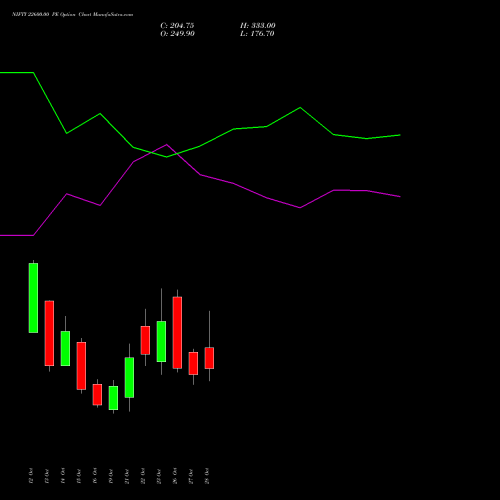Click the 14 Oct date label
500x500 pixels.
[x=63, y=476]
